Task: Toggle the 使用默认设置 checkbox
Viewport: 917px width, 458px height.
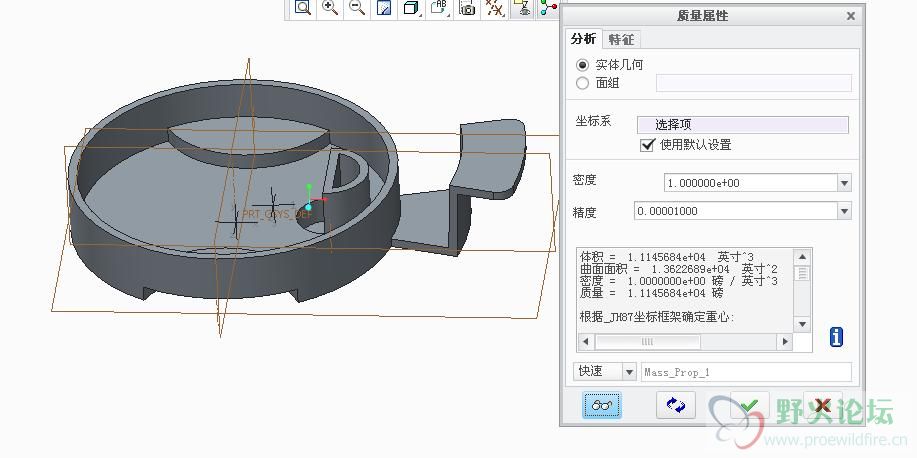Action: coord(647,145)
